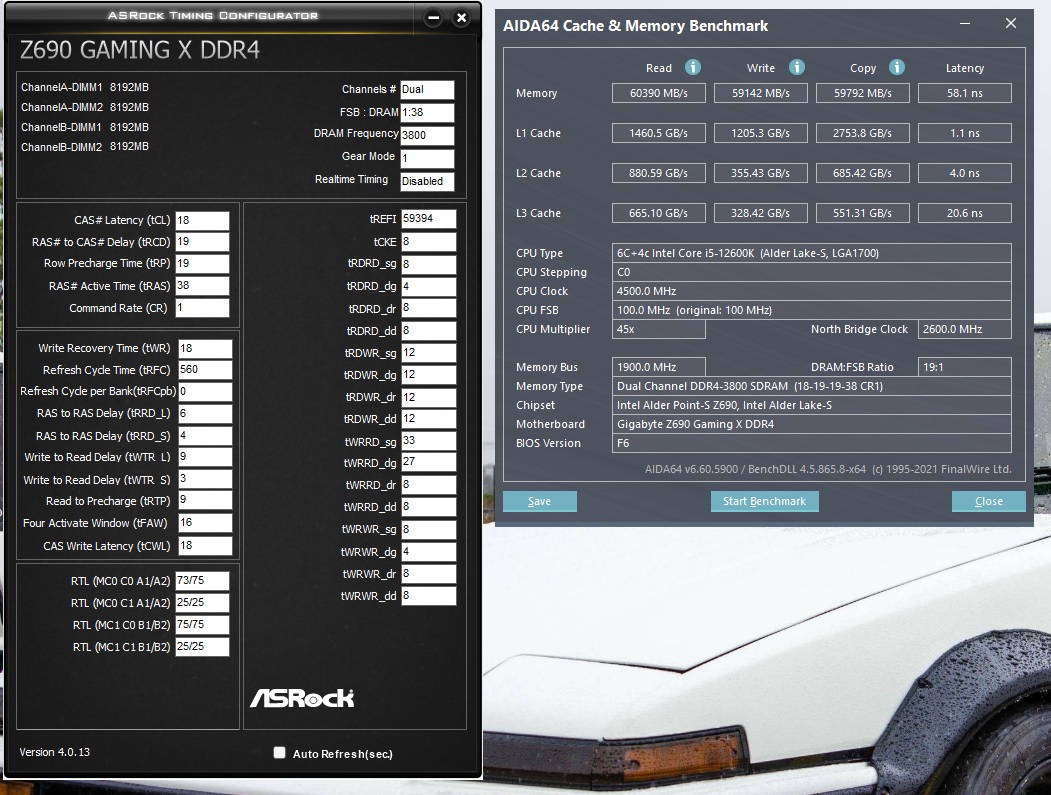This screenshot has height=795, width=1051.
Task: Select the RTL (MC1 C1 B1/B2) field
Action: [202, 647]
